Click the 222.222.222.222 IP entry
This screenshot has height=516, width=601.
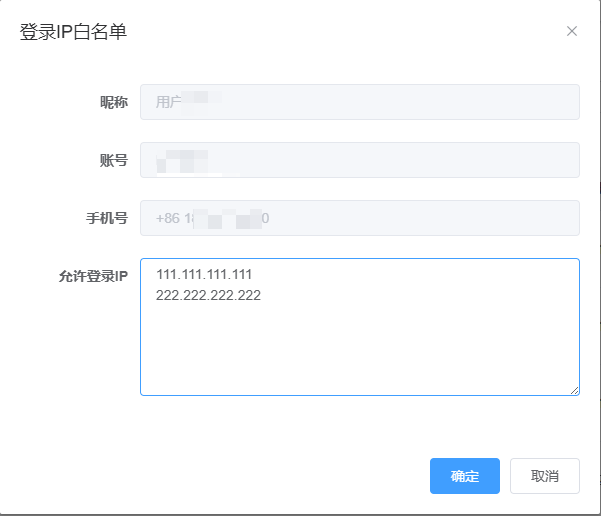(x=208, y=295)
